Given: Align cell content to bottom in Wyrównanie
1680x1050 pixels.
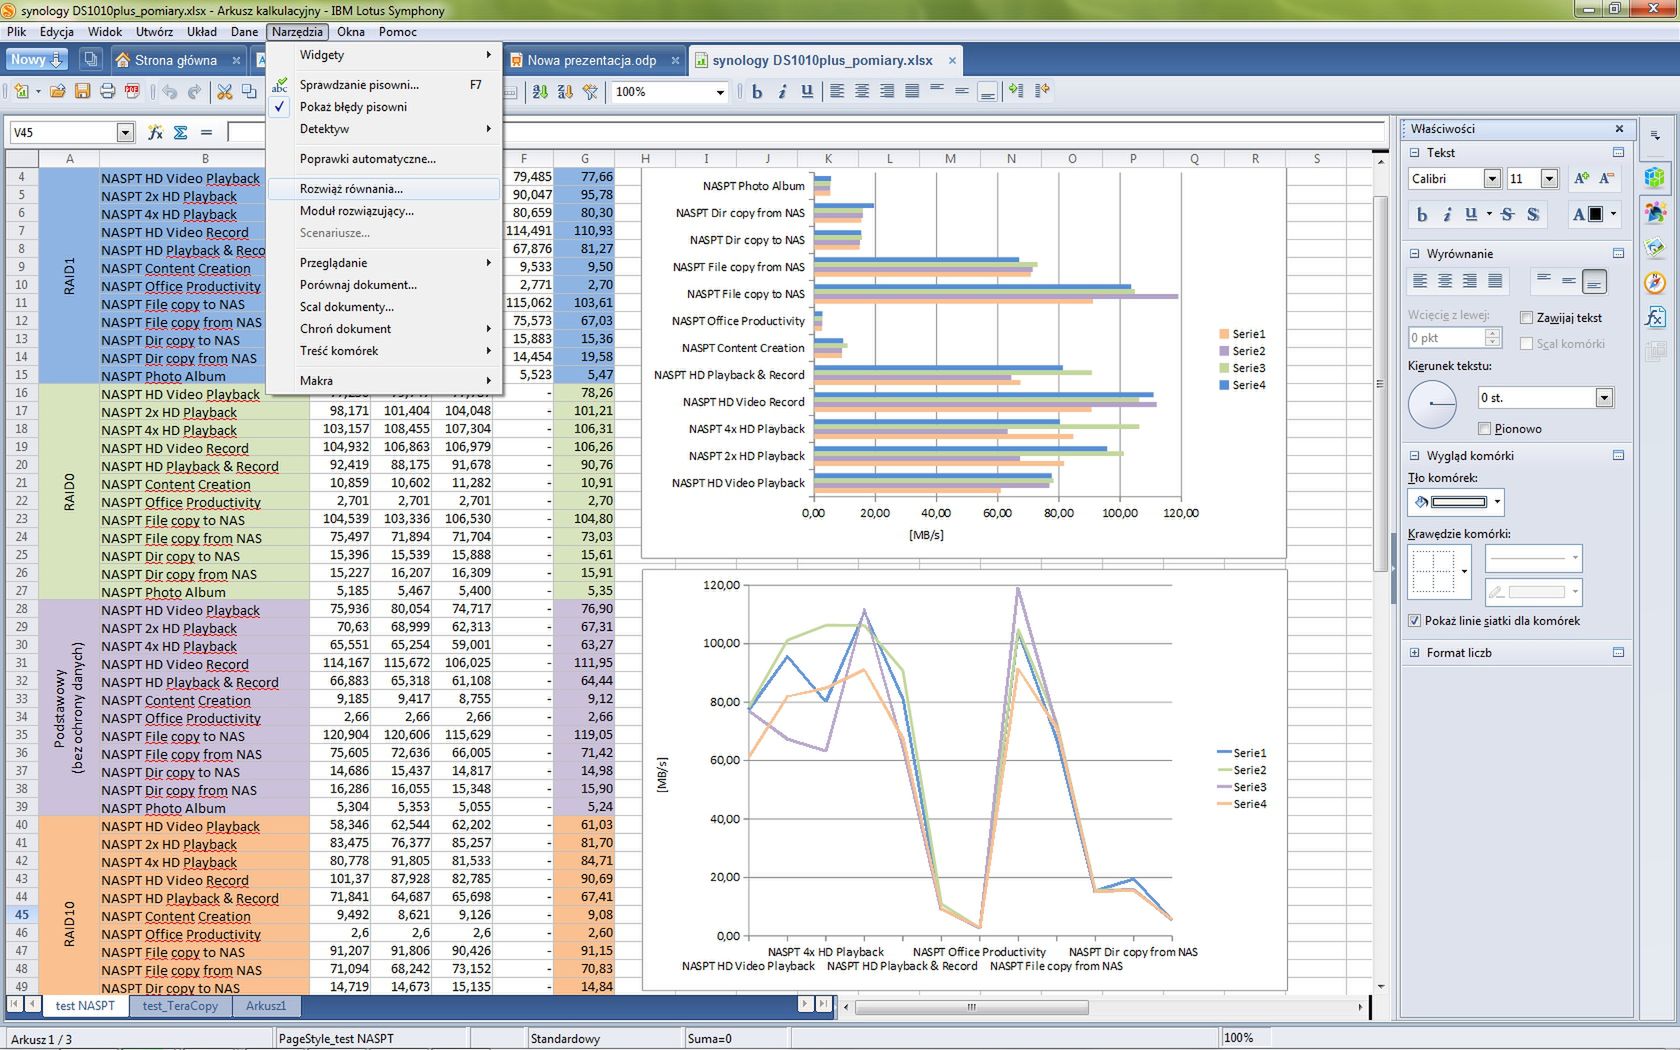Looking at the screenshot, I should (1595, 282).
